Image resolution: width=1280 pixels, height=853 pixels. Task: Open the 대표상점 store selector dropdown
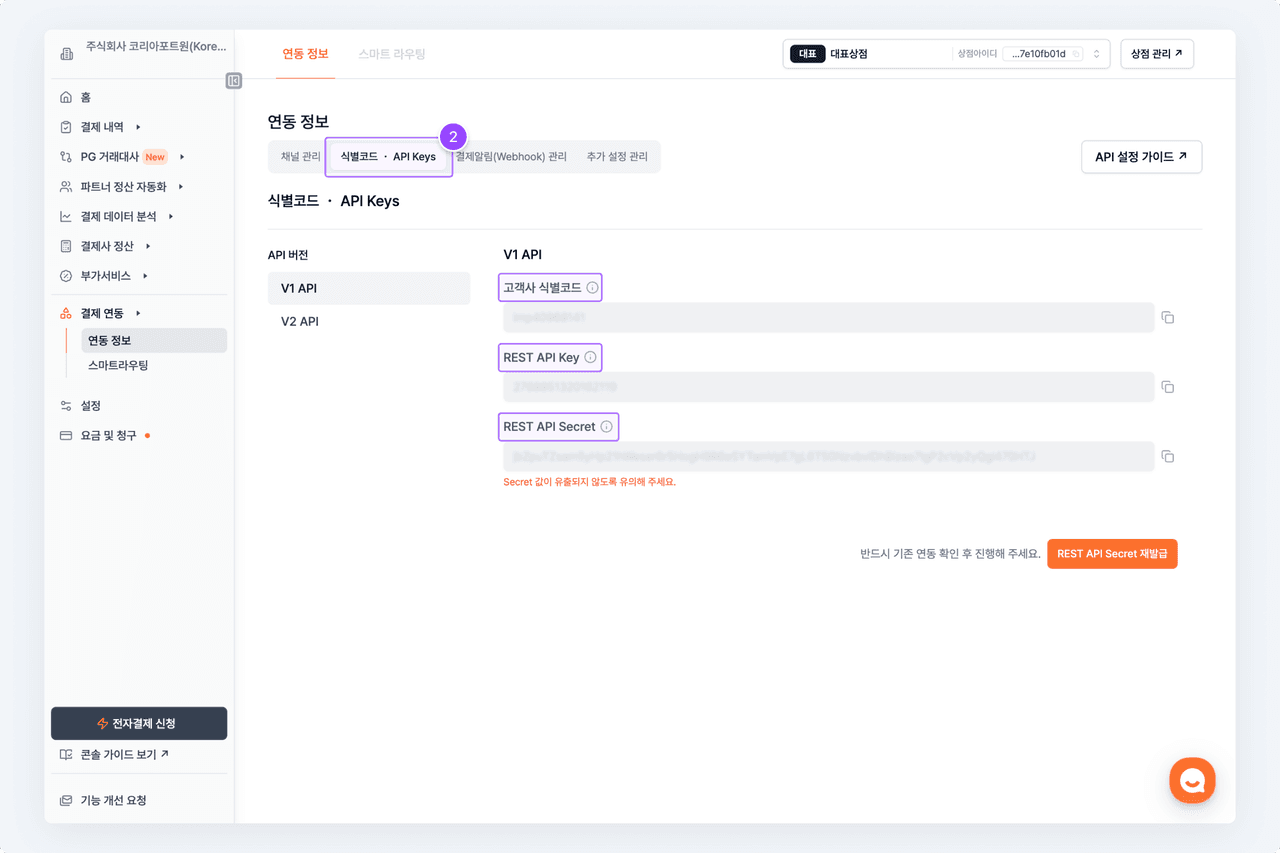[x=1096, y=54]
